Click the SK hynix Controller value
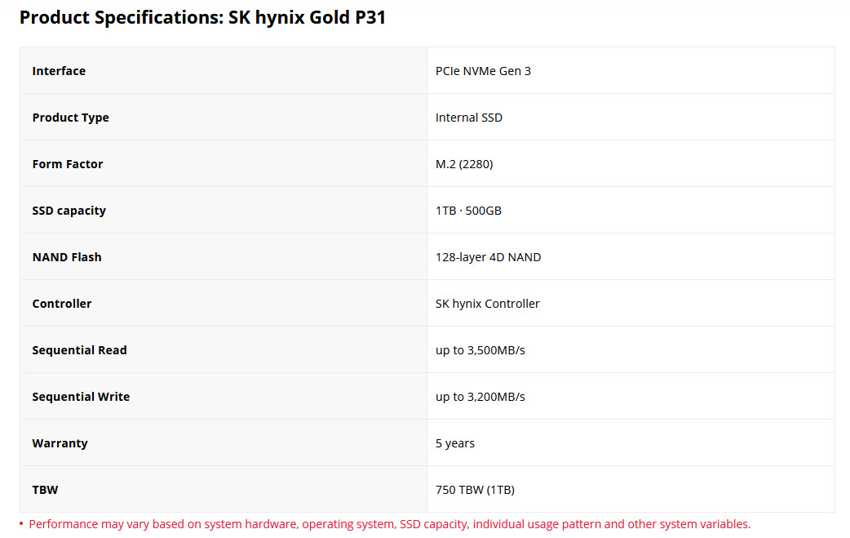This screenshot has height=538, width=850. tap(487, 304)
